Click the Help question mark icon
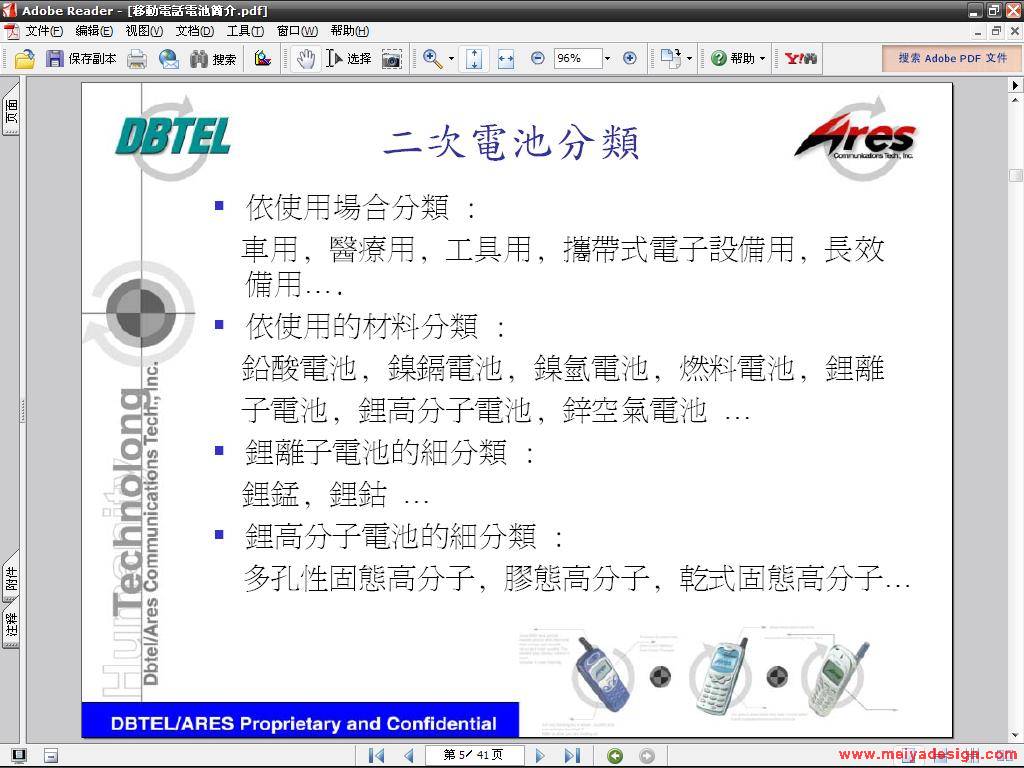Image resolution: width=1024 pixels, height=768 pixels. [x=718, y=58]
